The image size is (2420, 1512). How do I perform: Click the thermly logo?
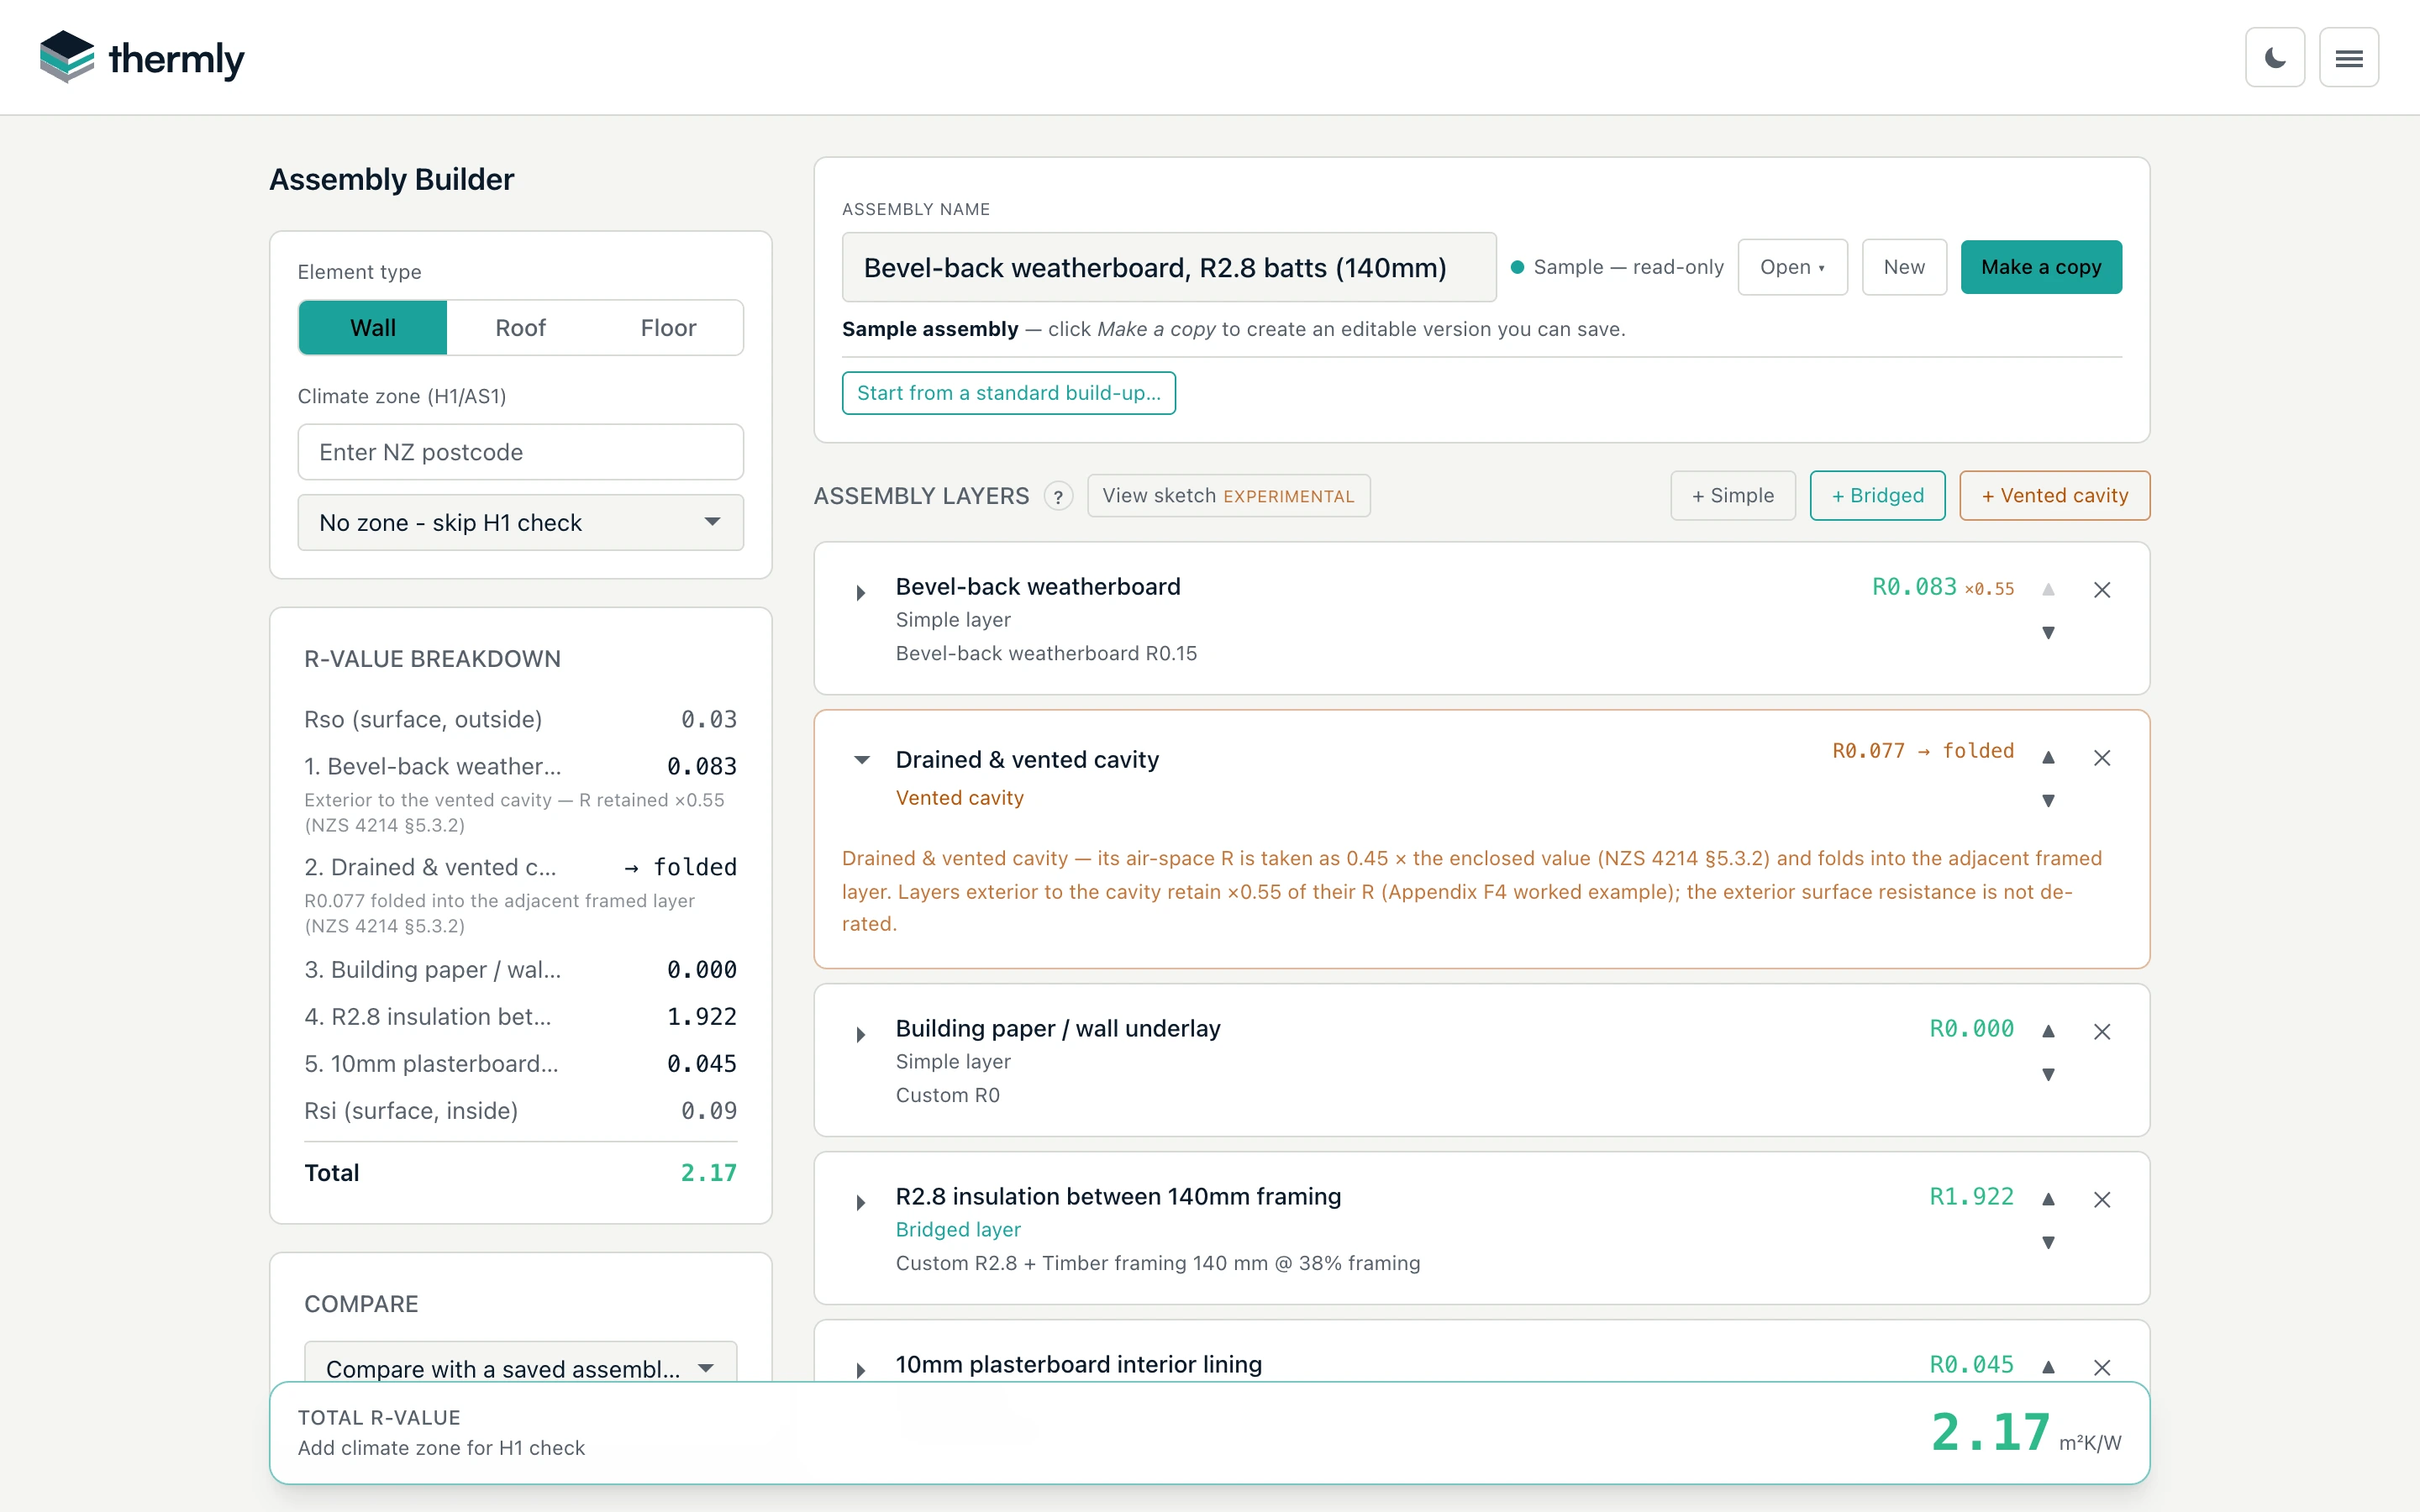point(142,58)
